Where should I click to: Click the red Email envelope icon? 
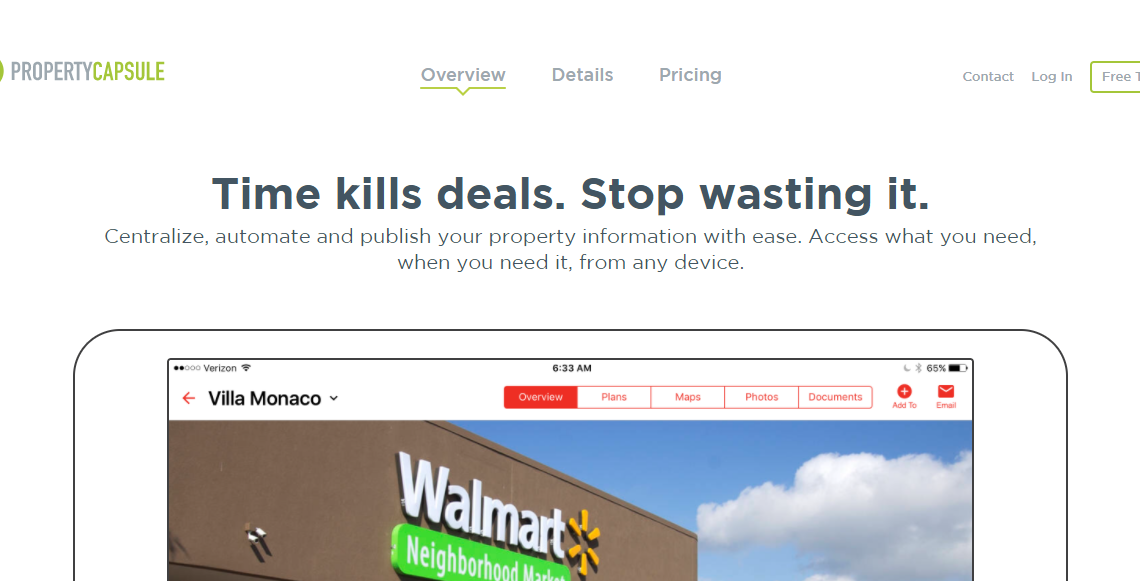click(946, 391)
